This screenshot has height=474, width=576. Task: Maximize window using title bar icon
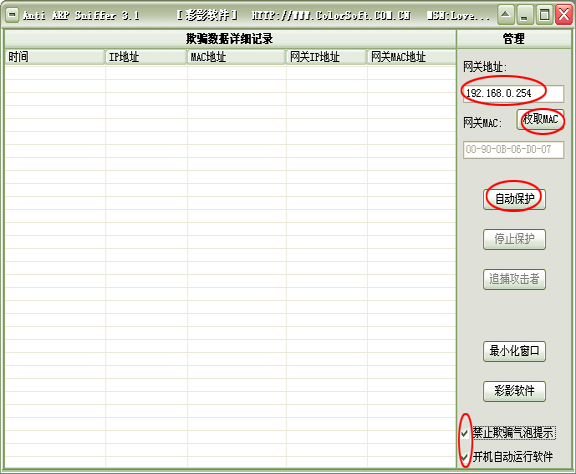tap(544, 15)
